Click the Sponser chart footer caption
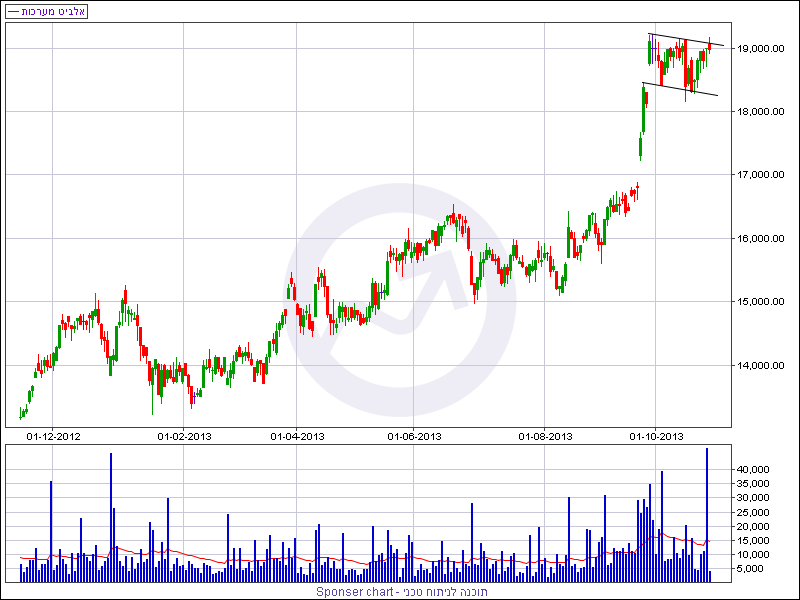Image resolution: width=800 pixels, height=600 pixels. (x=402, y=592)
